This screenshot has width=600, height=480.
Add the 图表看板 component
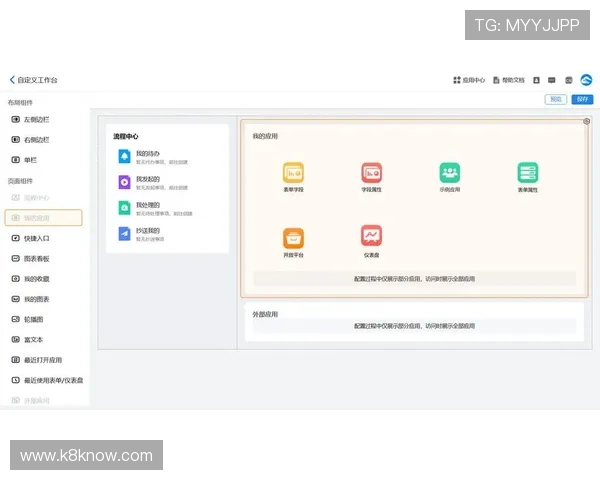tap(30, 258)
